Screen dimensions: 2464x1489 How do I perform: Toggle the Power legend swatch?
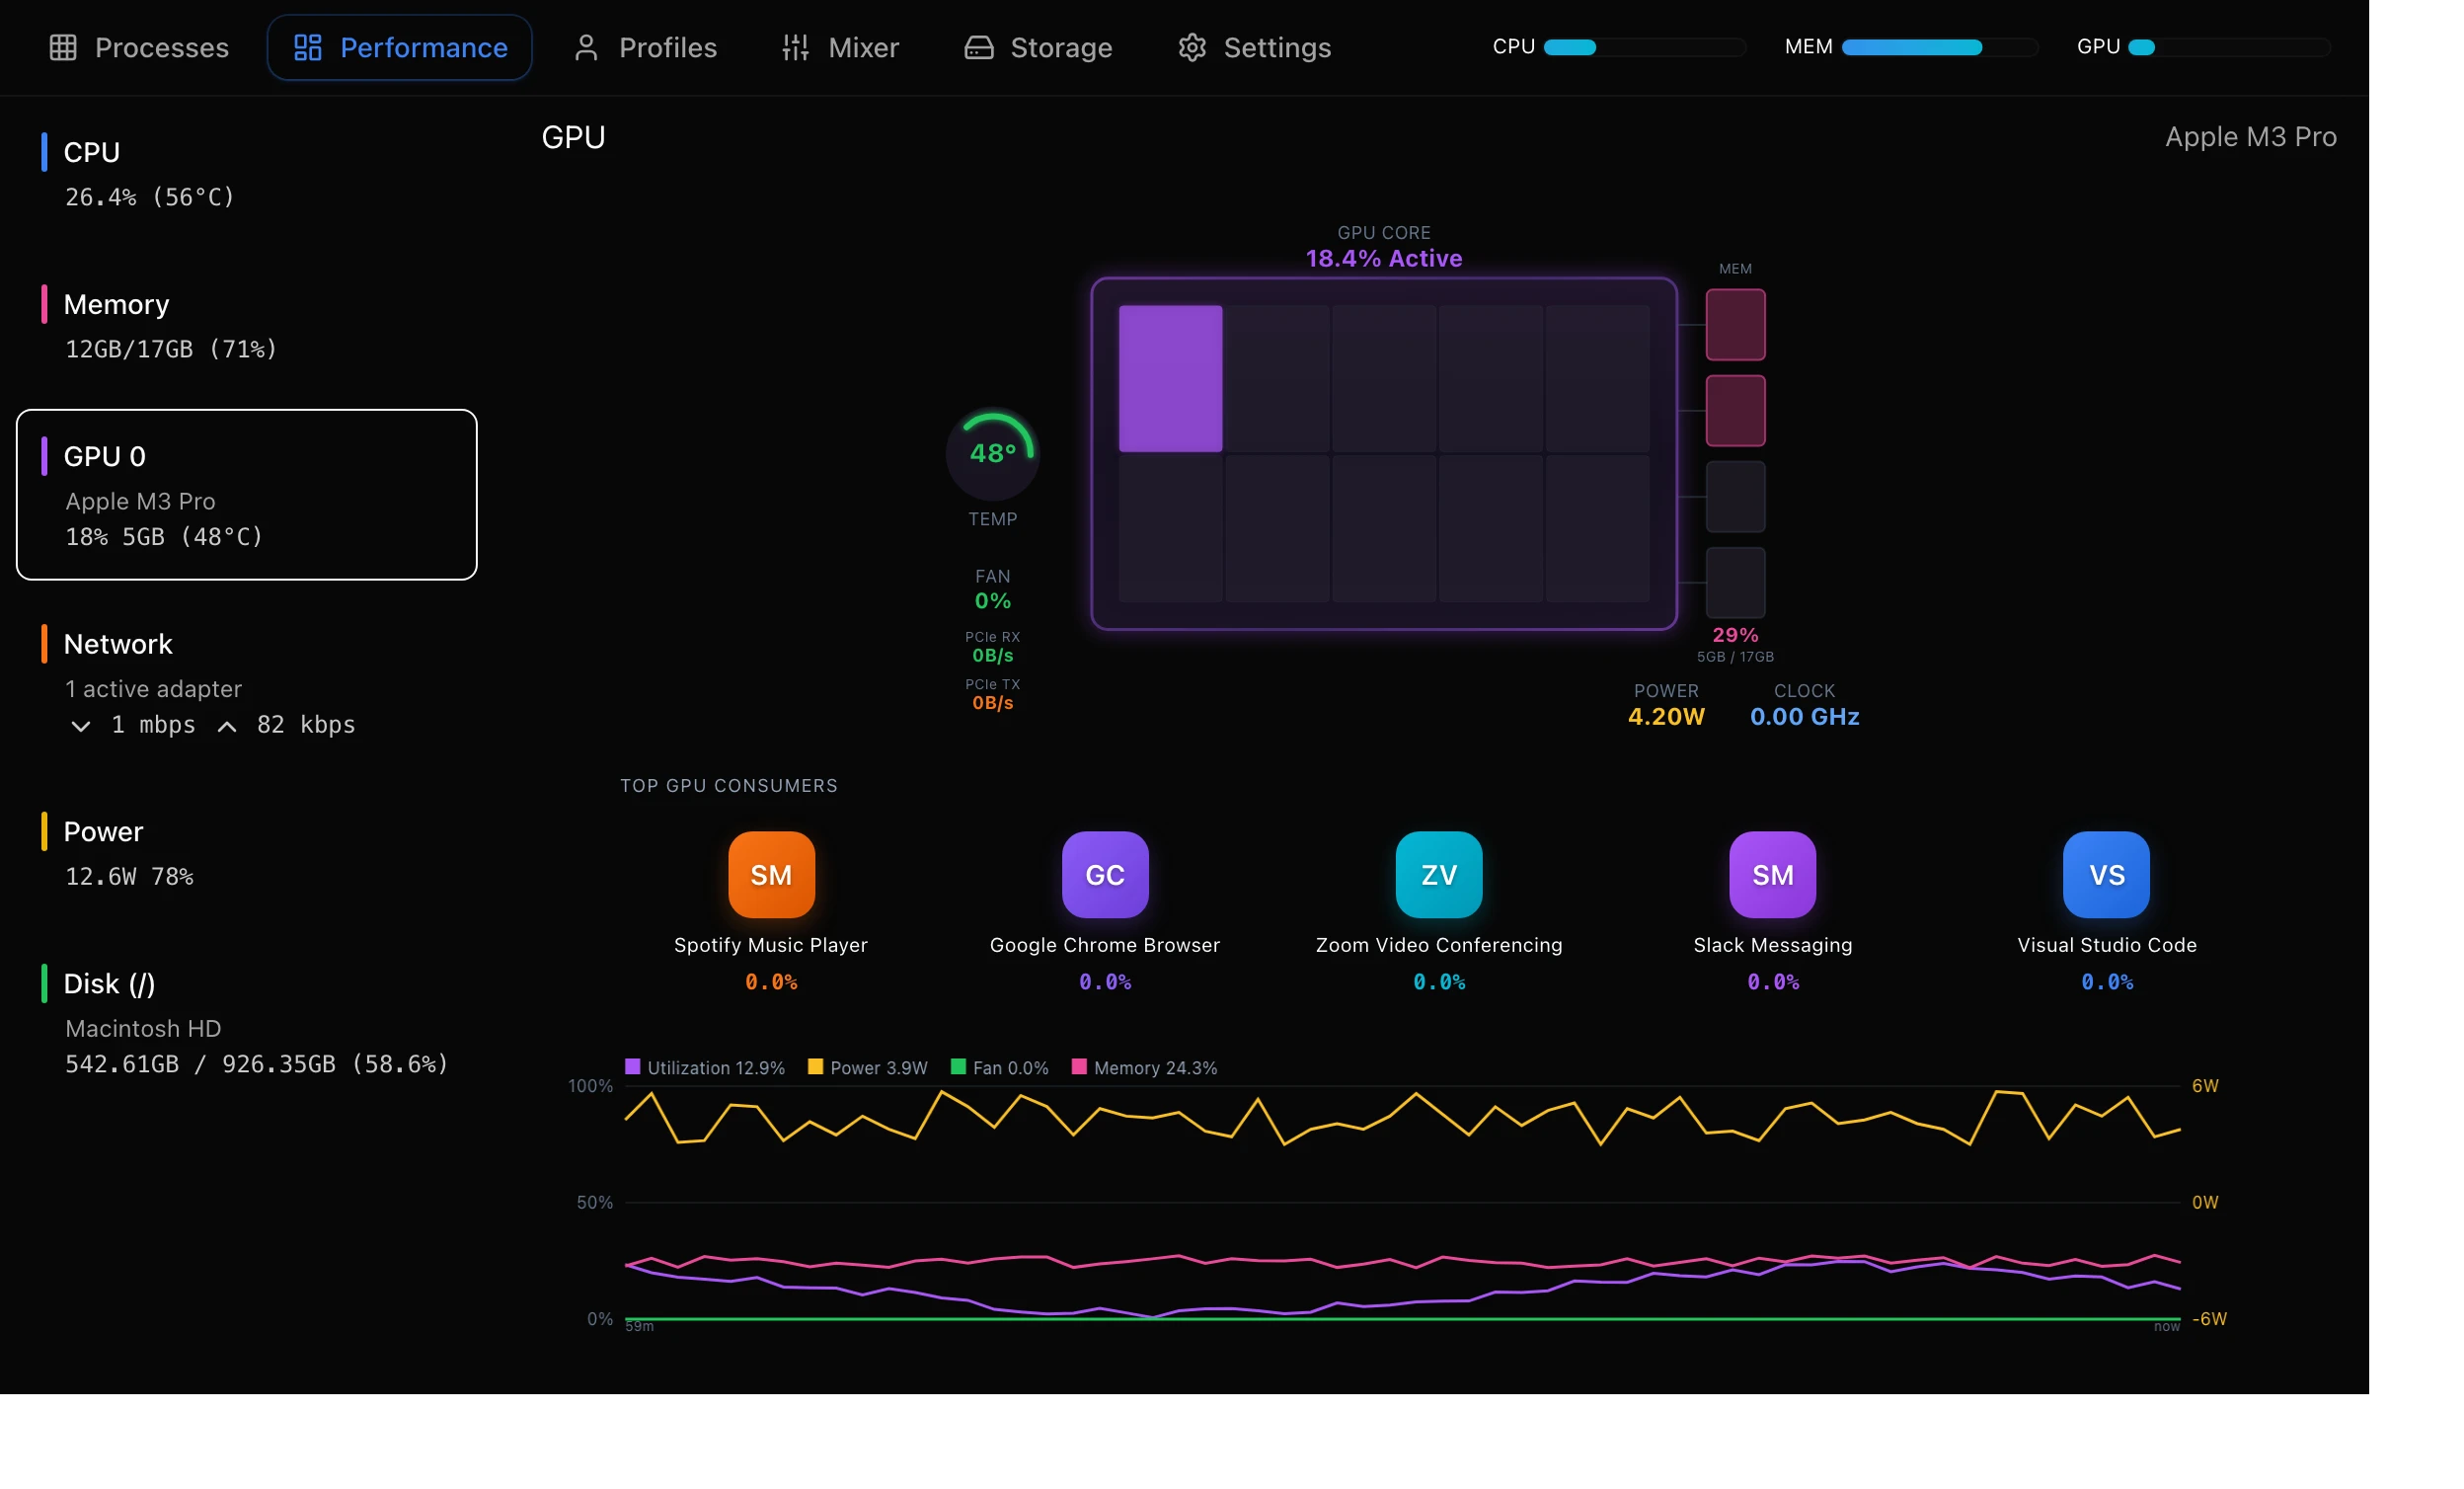coord(815,1066)
